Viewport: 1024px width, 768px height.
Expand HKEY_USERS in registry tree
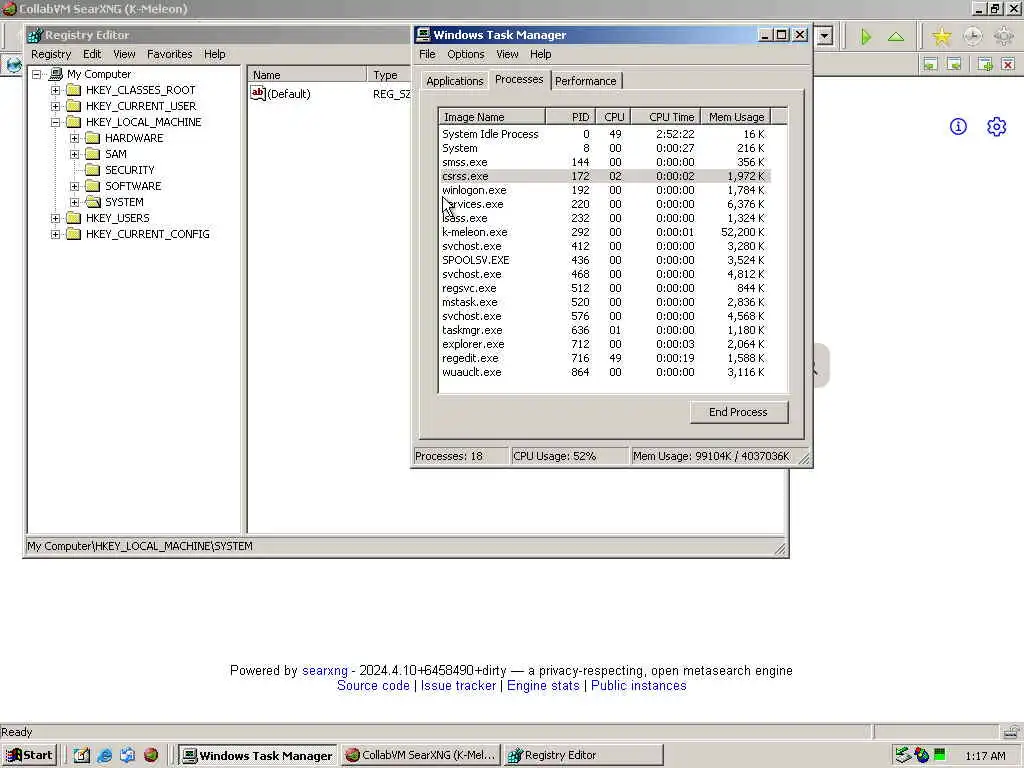pyautogui.click(x=56, y=218)
